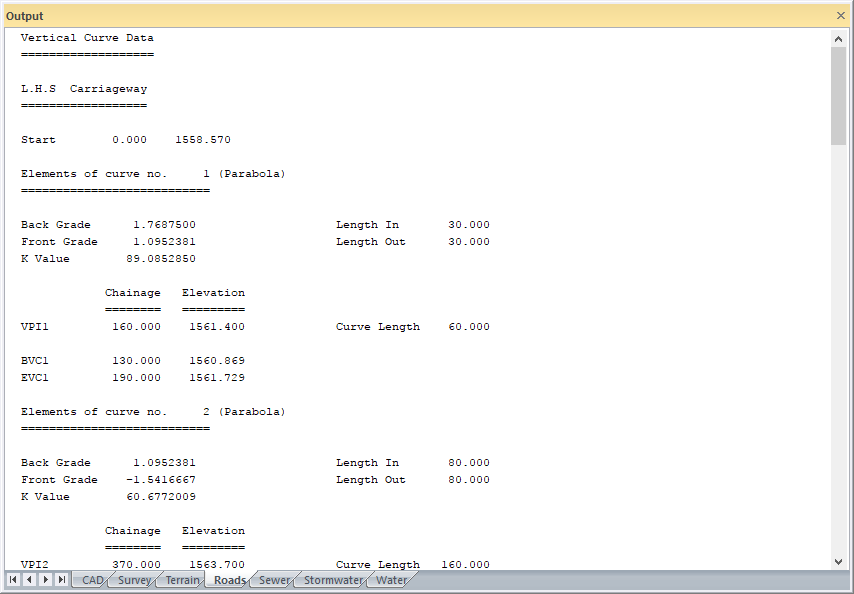Click the Vertical Curve Data heading text
This screenshot has height=594, width=854.
pyautogui.click(x=87, y=38)
